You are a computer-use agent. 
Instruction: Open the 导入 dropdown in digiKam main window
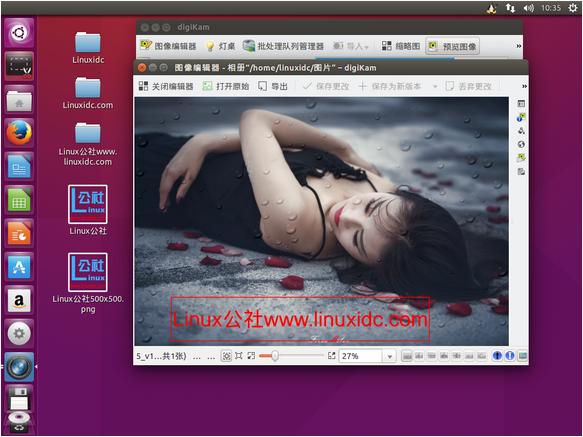[351, 46]
